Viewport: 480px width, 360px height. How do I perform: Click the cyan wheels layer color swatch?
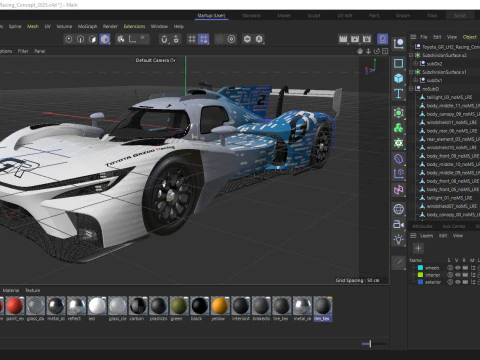point(420,268)
